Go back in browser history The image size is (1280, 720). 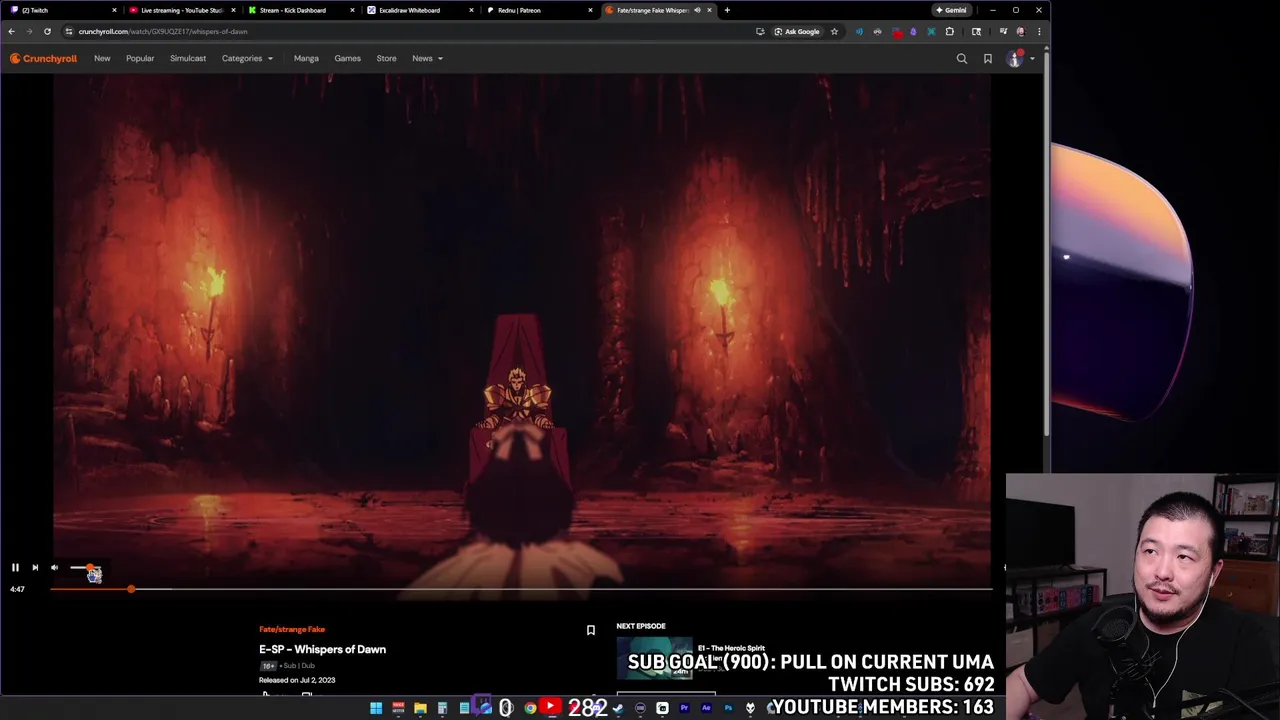tap(11, 31)
